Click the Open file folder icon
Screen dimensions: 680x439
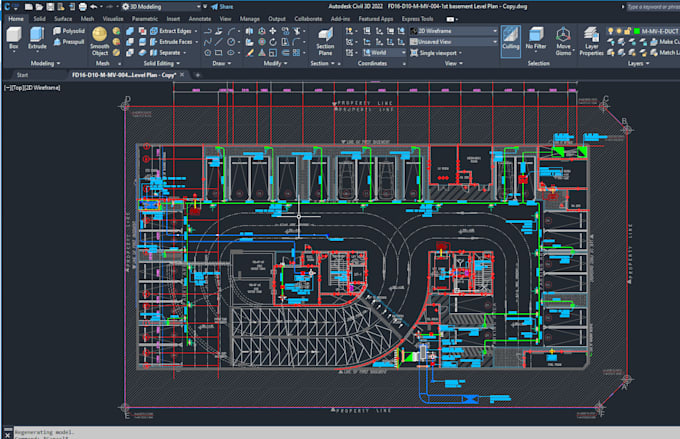(39, 7)
